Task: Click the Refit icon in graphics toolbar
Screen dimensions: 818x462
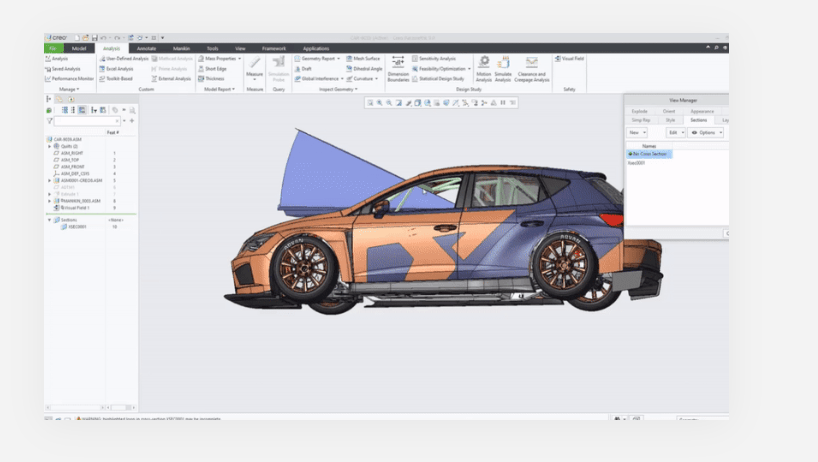Action: point(370,103)
